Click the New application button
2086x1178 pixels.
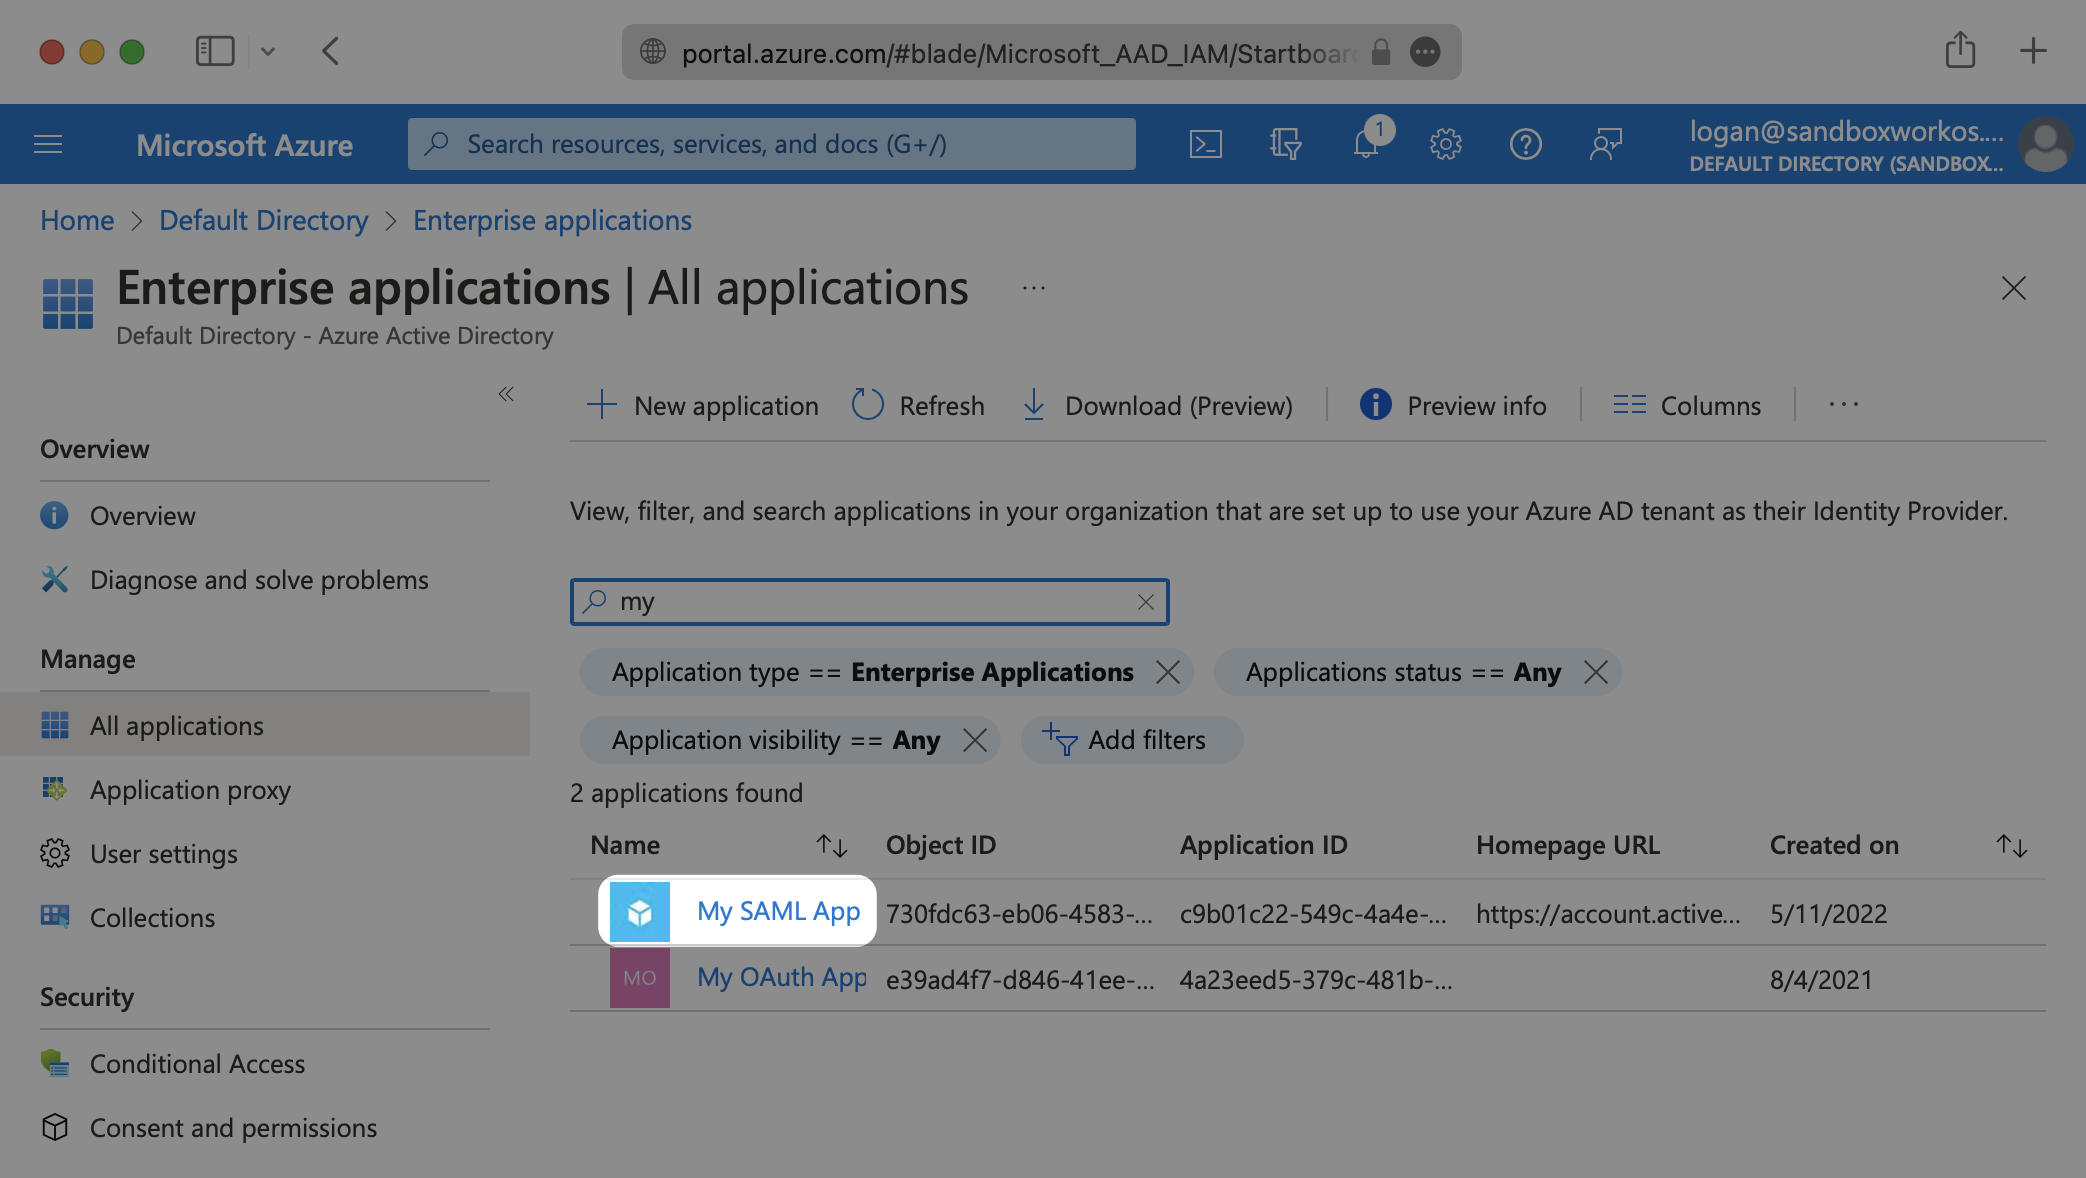[x=702, y=405]
